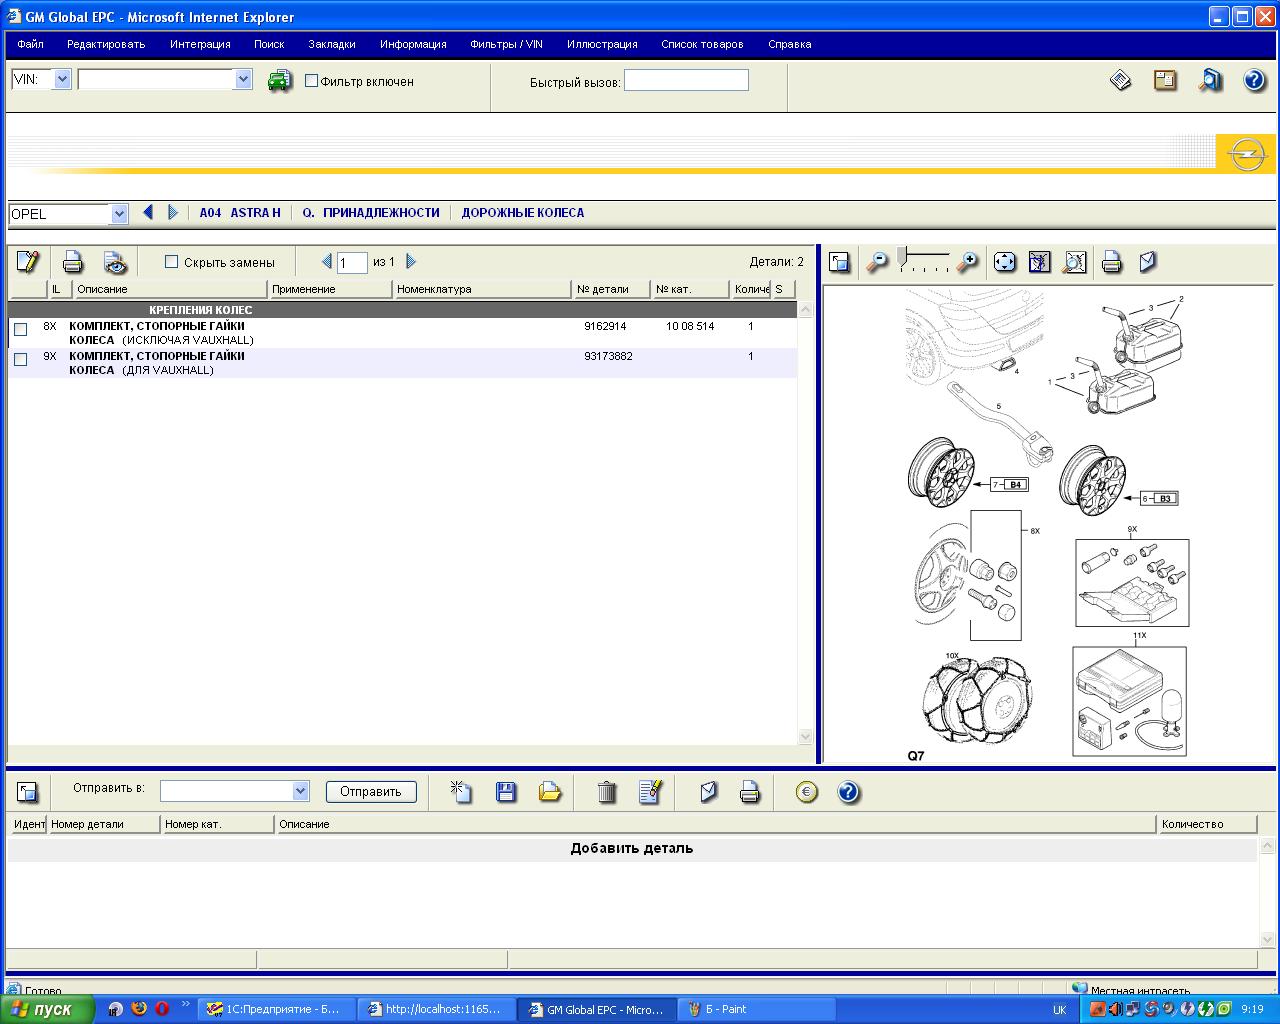Expand the VIN number combo box arrow
The width and height of the screenshot is (1280, 1024).
tap(243, 79)
